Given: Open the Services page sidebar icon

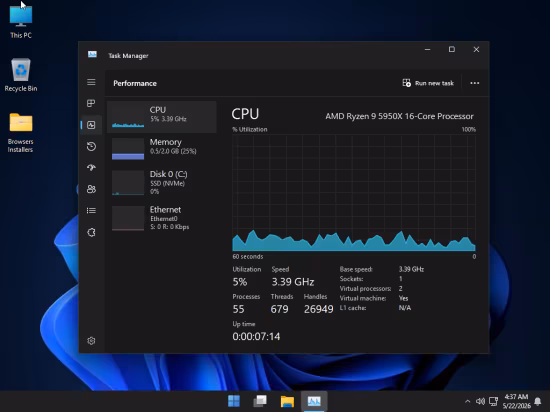Looking at the screenshot, I should pos(91,232).
